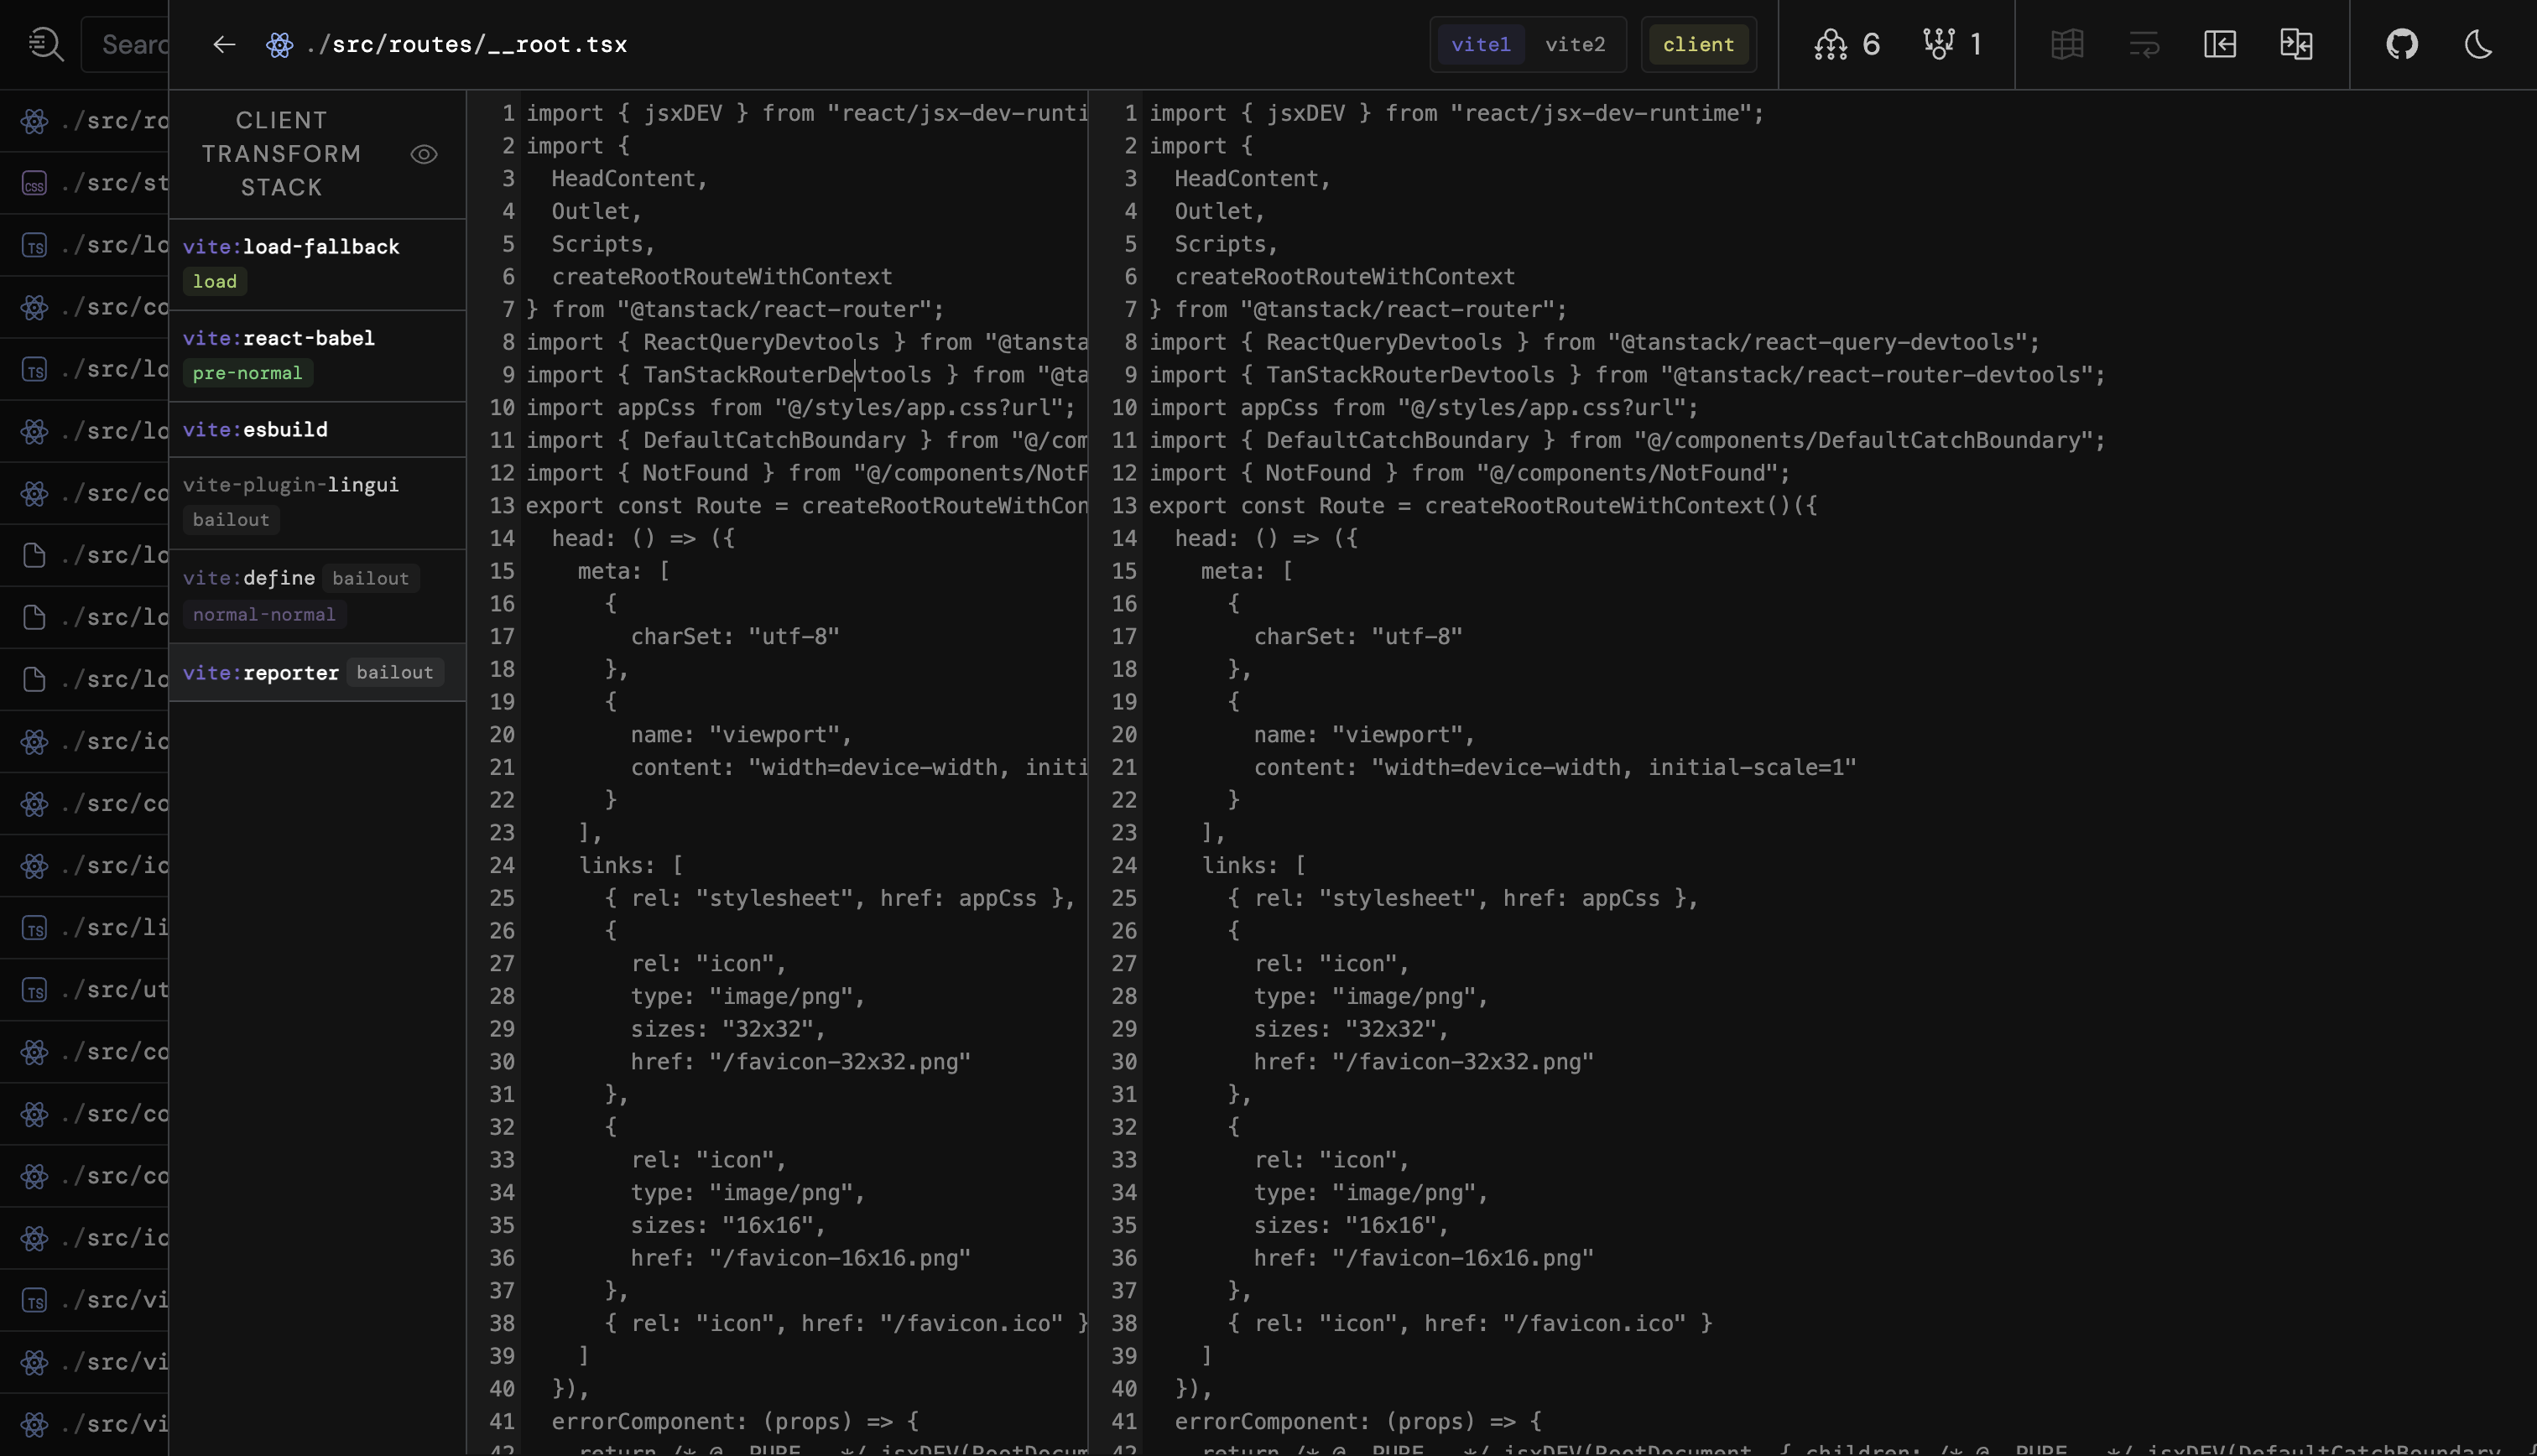Toggle line wrapping icon
This screenshot has width=2537, height=1456.
point(2144,44)
